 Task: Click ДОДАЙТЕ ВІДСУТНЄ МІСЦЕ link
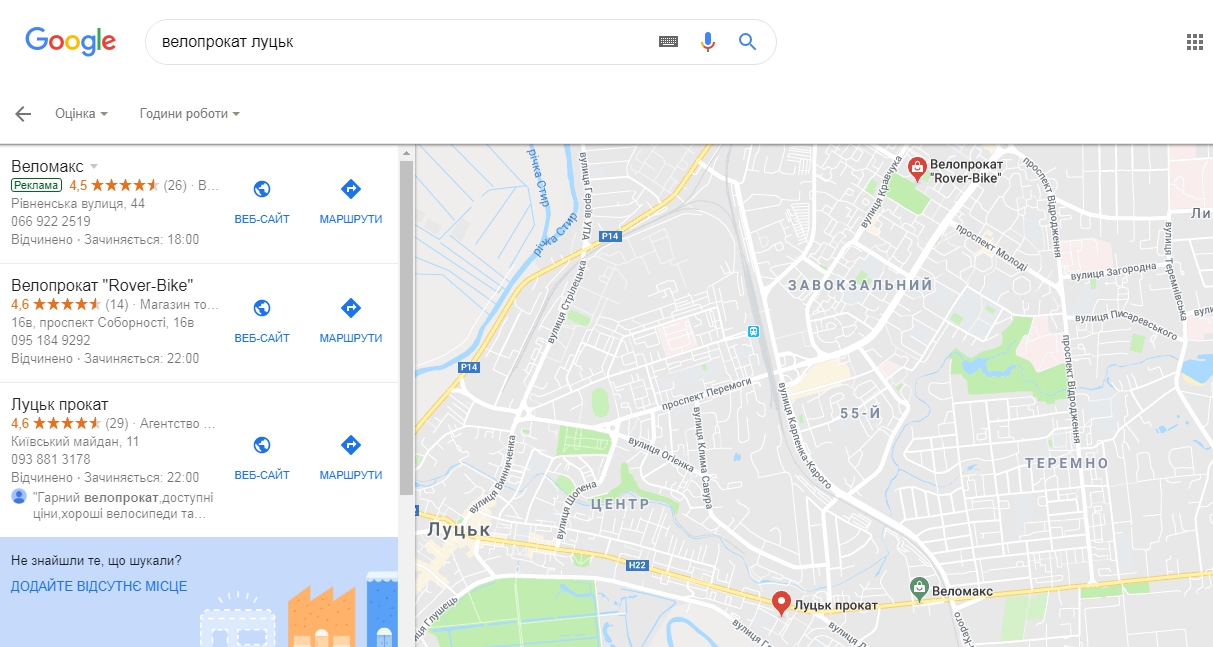coord(99,586)
